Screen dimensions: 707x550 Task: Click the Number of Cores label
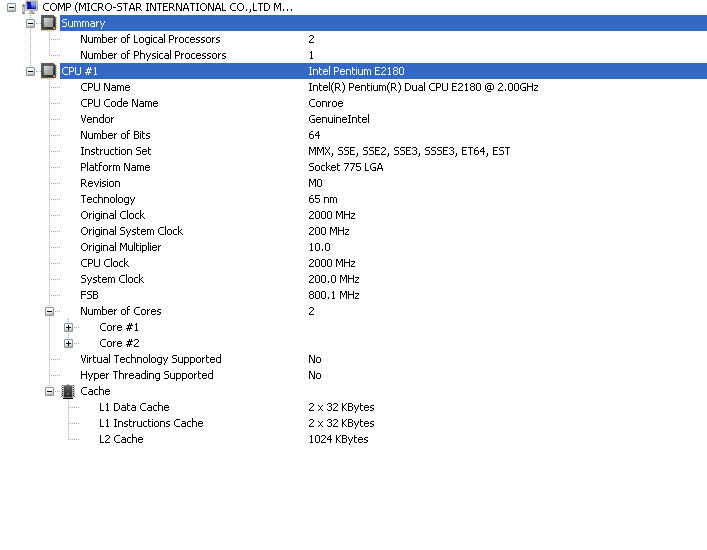tap(120, 311)
